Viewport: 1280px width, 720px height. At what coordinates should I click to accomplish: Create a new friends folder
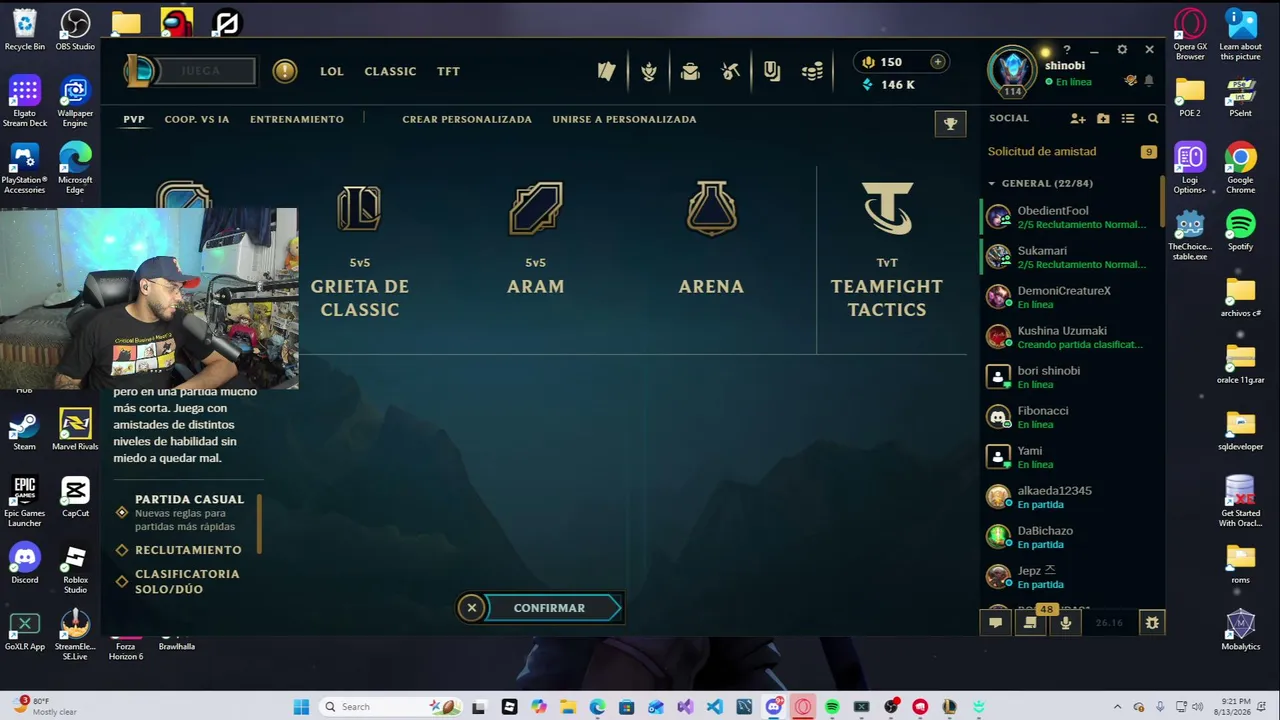click(x=1103, y=119)
